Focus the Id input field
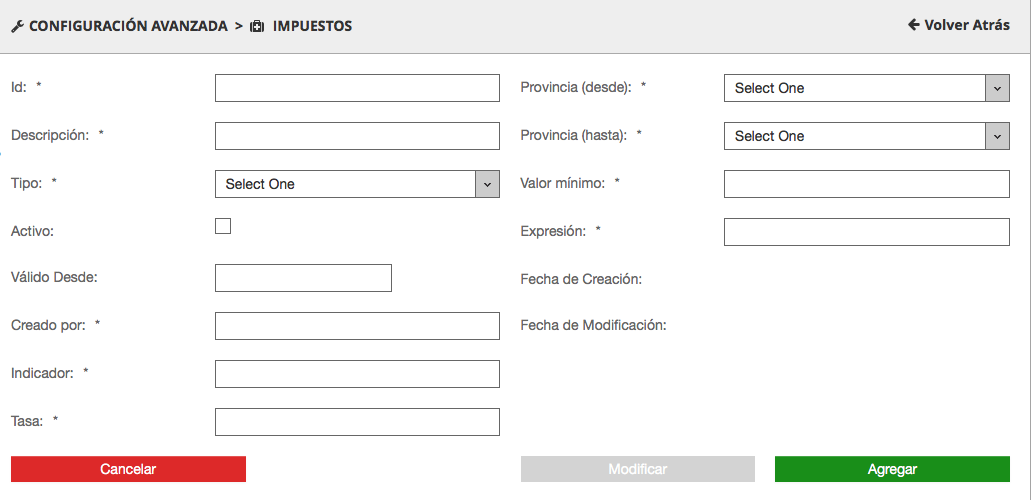Viewport: 1031px width, 500px height. [x=357, y=88]
